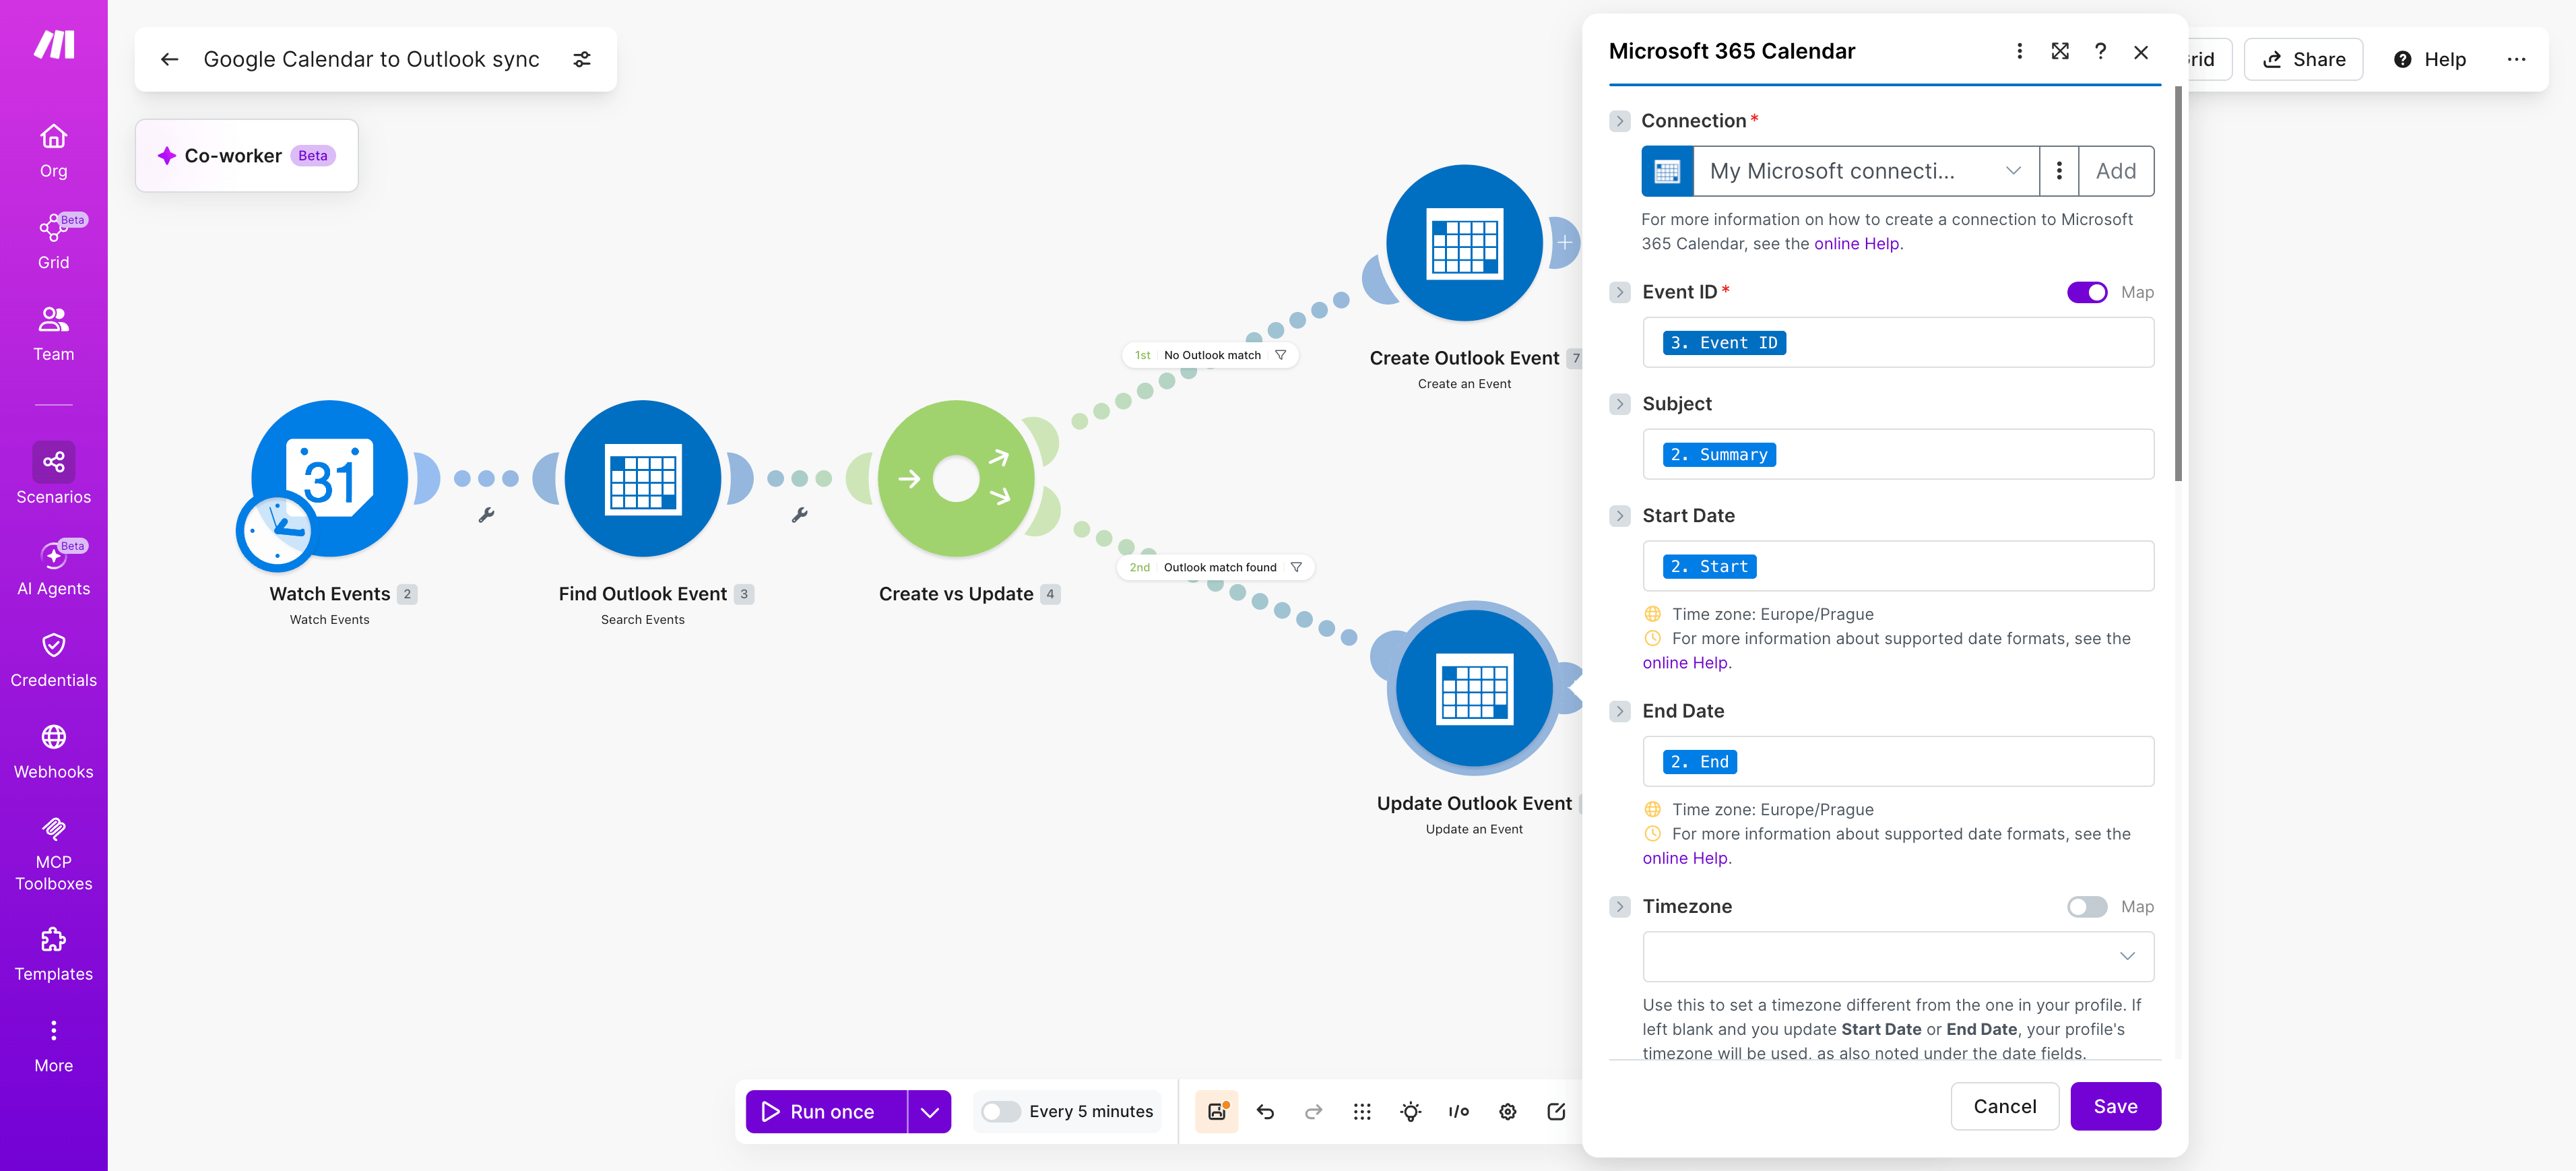
Task: Click the undo icon in bottom toolbar
Action: tap(1265, 1111)
